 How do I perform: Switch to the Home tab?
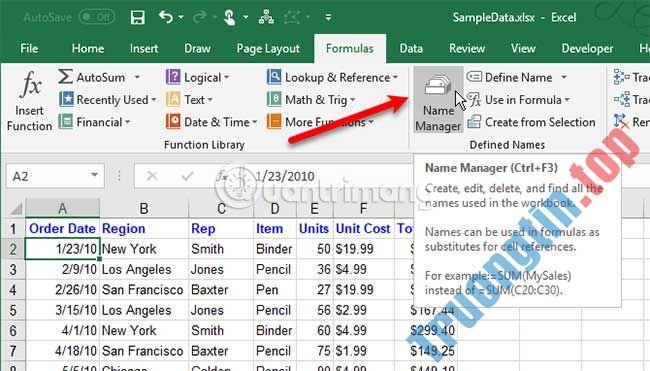[87, 48]
